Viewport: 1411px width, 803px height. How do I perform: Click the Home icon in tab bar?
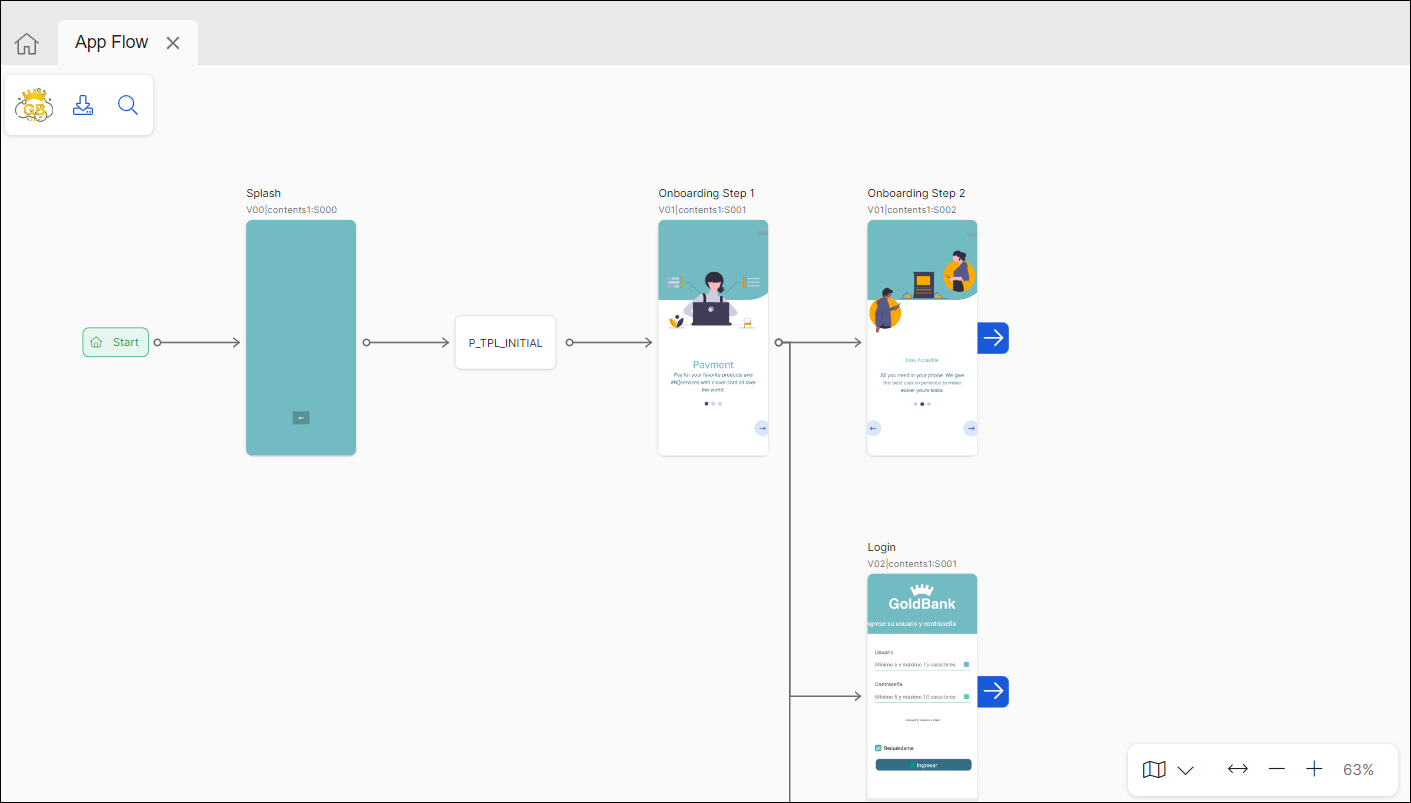27,44
